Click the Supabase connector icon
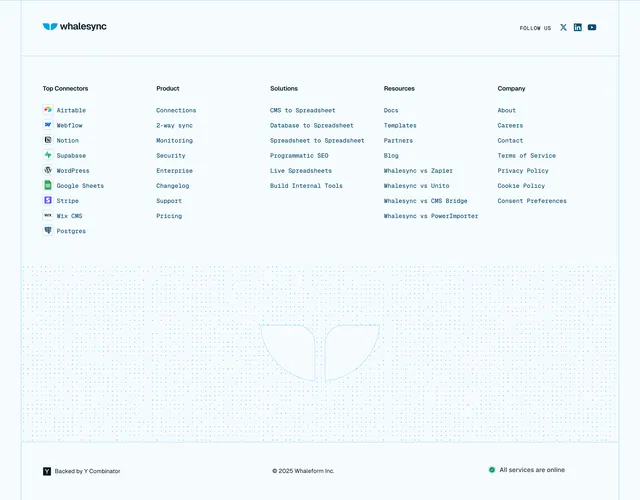This screenshot has height=500, width=640. coord(48,155)
